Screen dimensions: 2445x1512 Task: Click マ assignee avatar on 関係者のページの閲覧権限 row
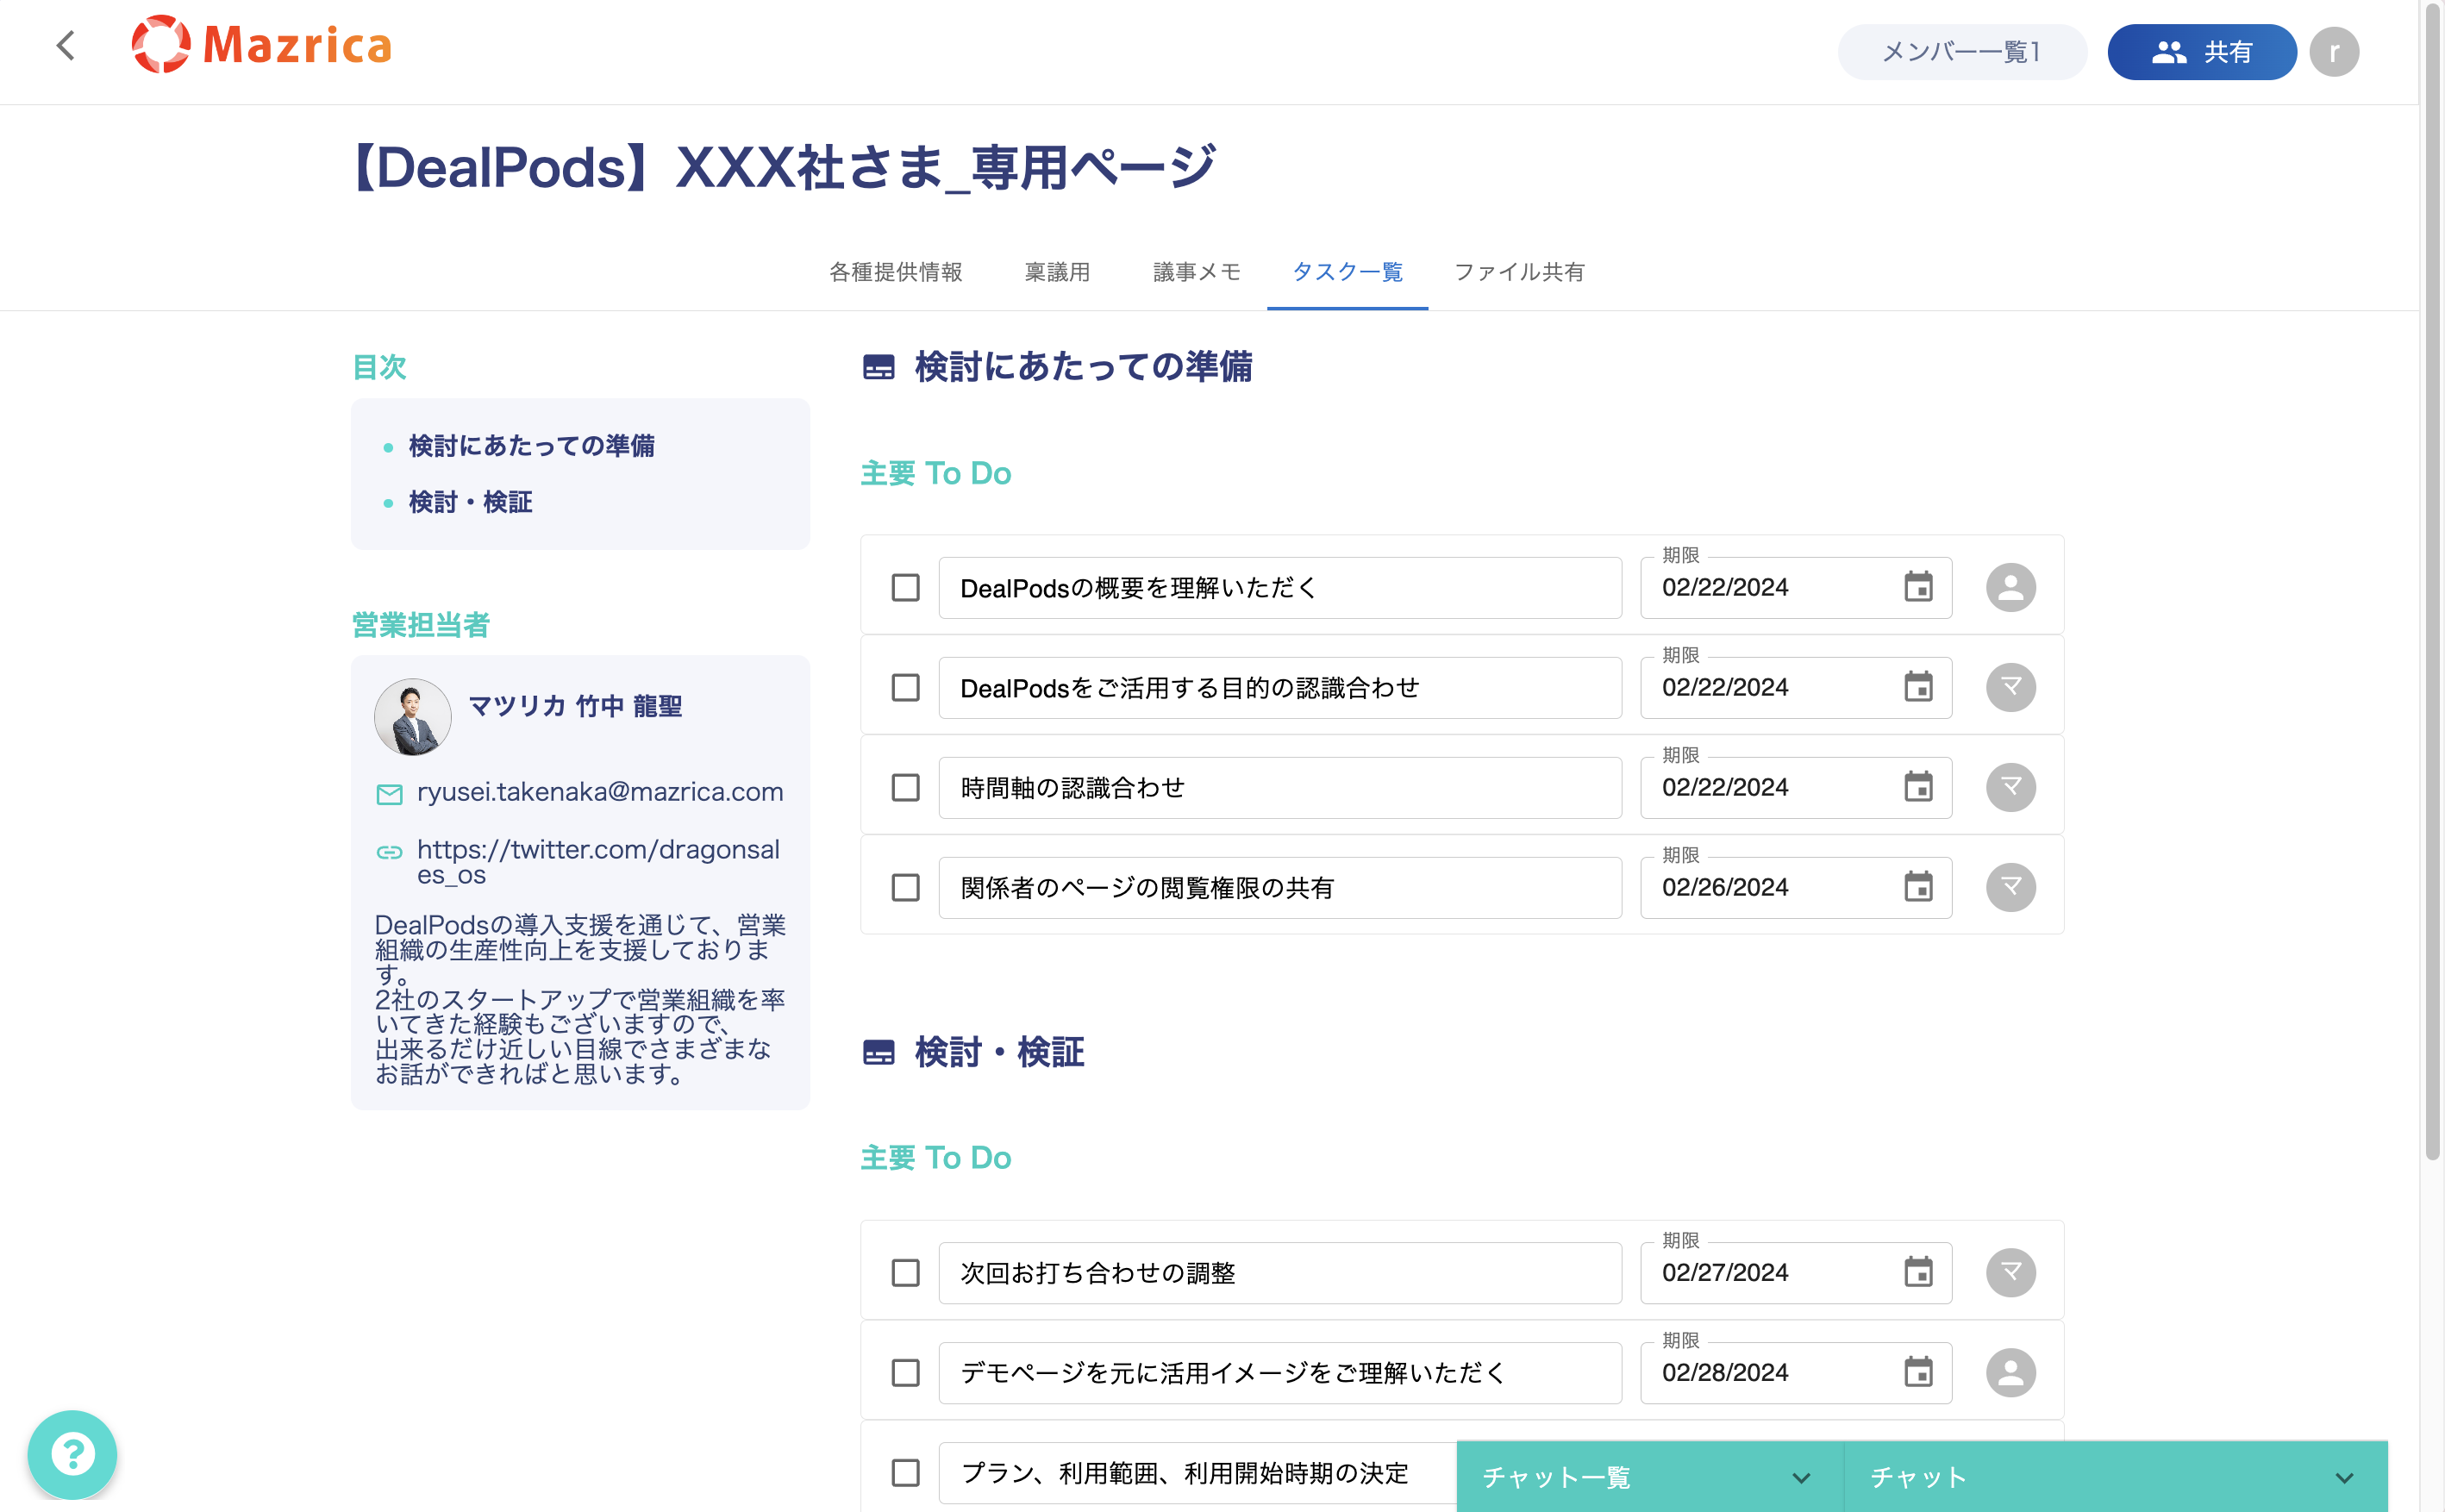pyautogui.click(x=2011, y=887)
